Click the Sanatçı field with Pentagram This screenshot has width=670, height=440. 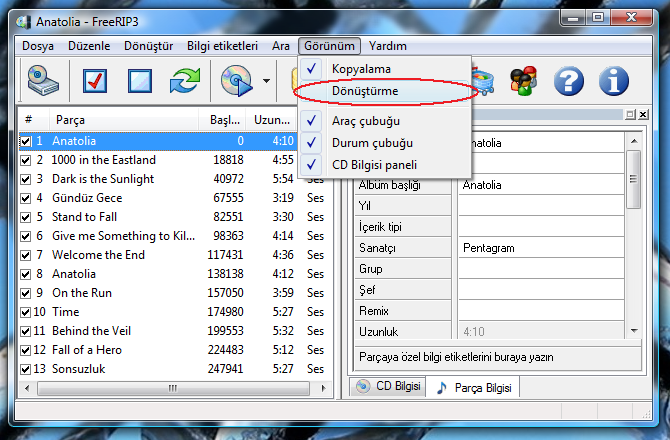click(x=541, y=248)
